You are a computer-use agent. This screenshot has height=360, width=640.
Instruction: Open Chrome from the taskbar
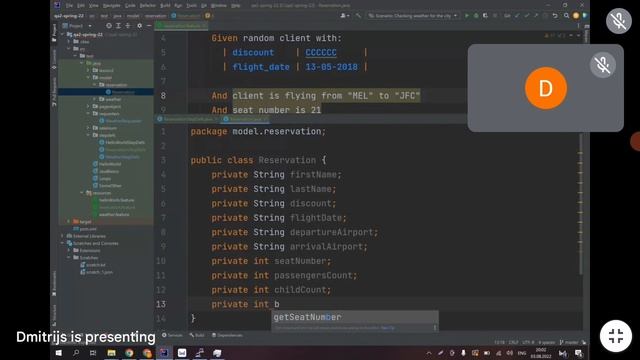[129, 353]
